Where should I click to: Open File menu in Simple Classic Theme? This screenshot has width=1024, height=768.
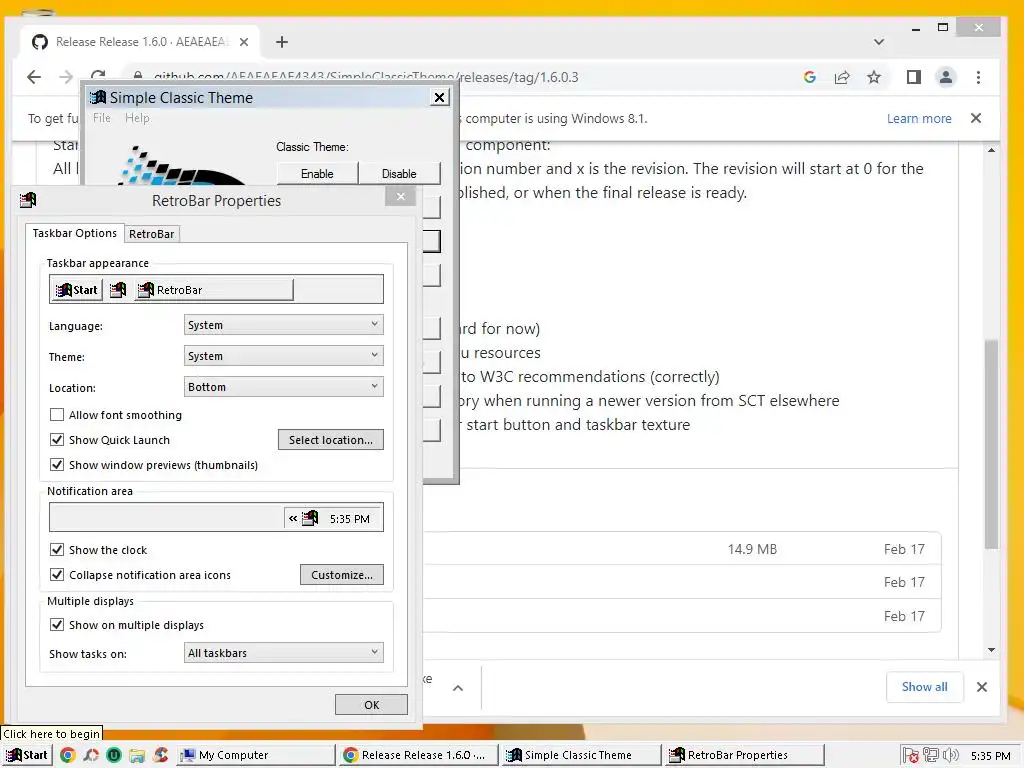tap(102, 118)
